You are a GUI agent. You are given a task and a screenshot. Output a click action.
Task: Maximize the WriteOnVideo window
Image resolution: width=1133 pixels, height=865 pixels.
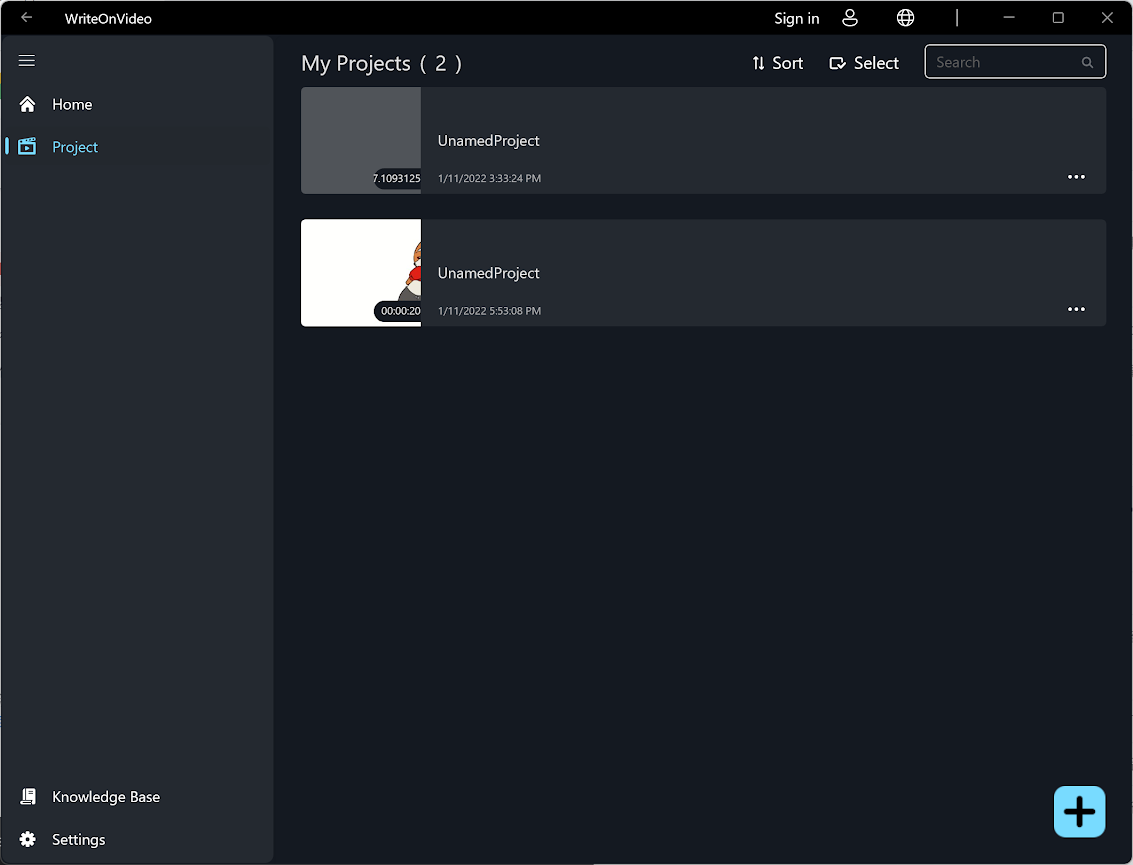point(1058,17)
